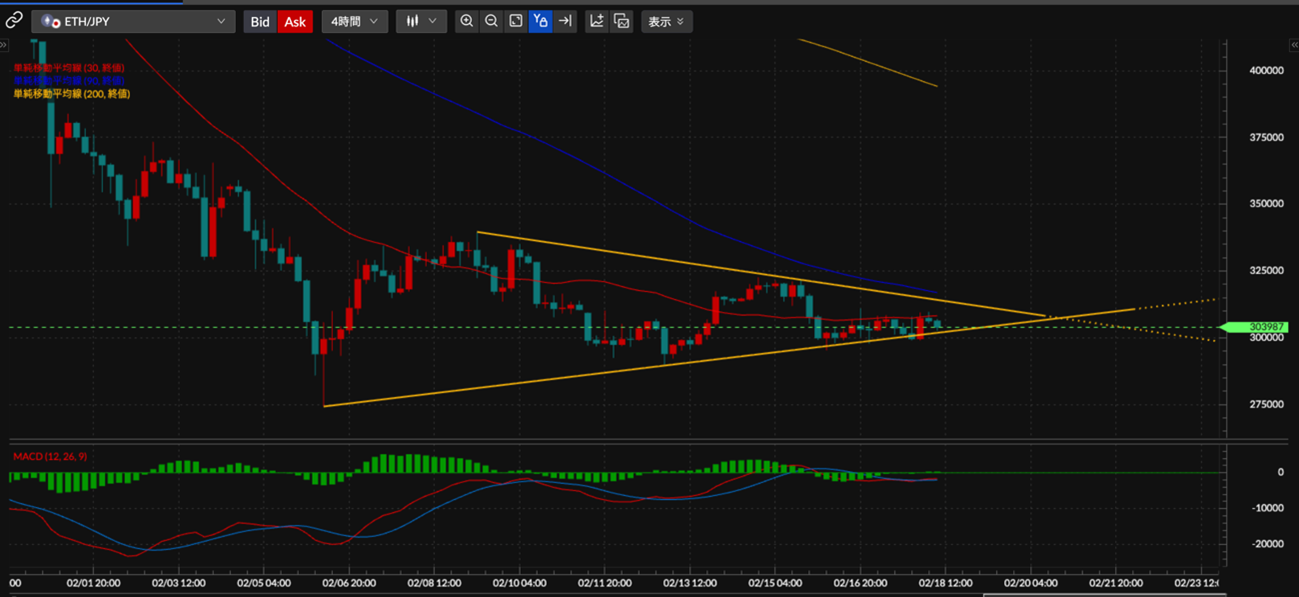Click the chain link icon beside ETH/JPY
1299x597 pixels.
(x=14, y=21)
